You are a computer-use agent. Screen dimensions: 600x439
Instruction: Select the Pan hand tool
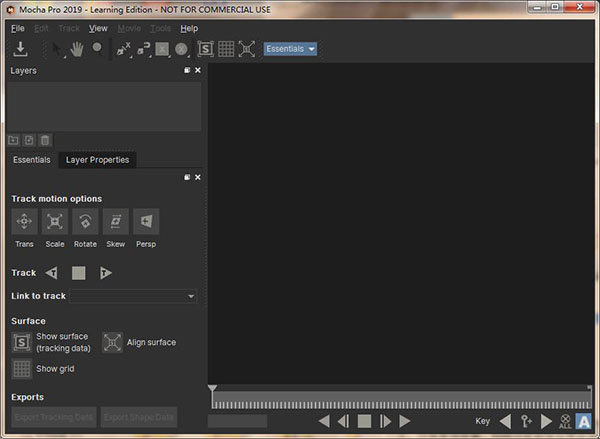77,49
